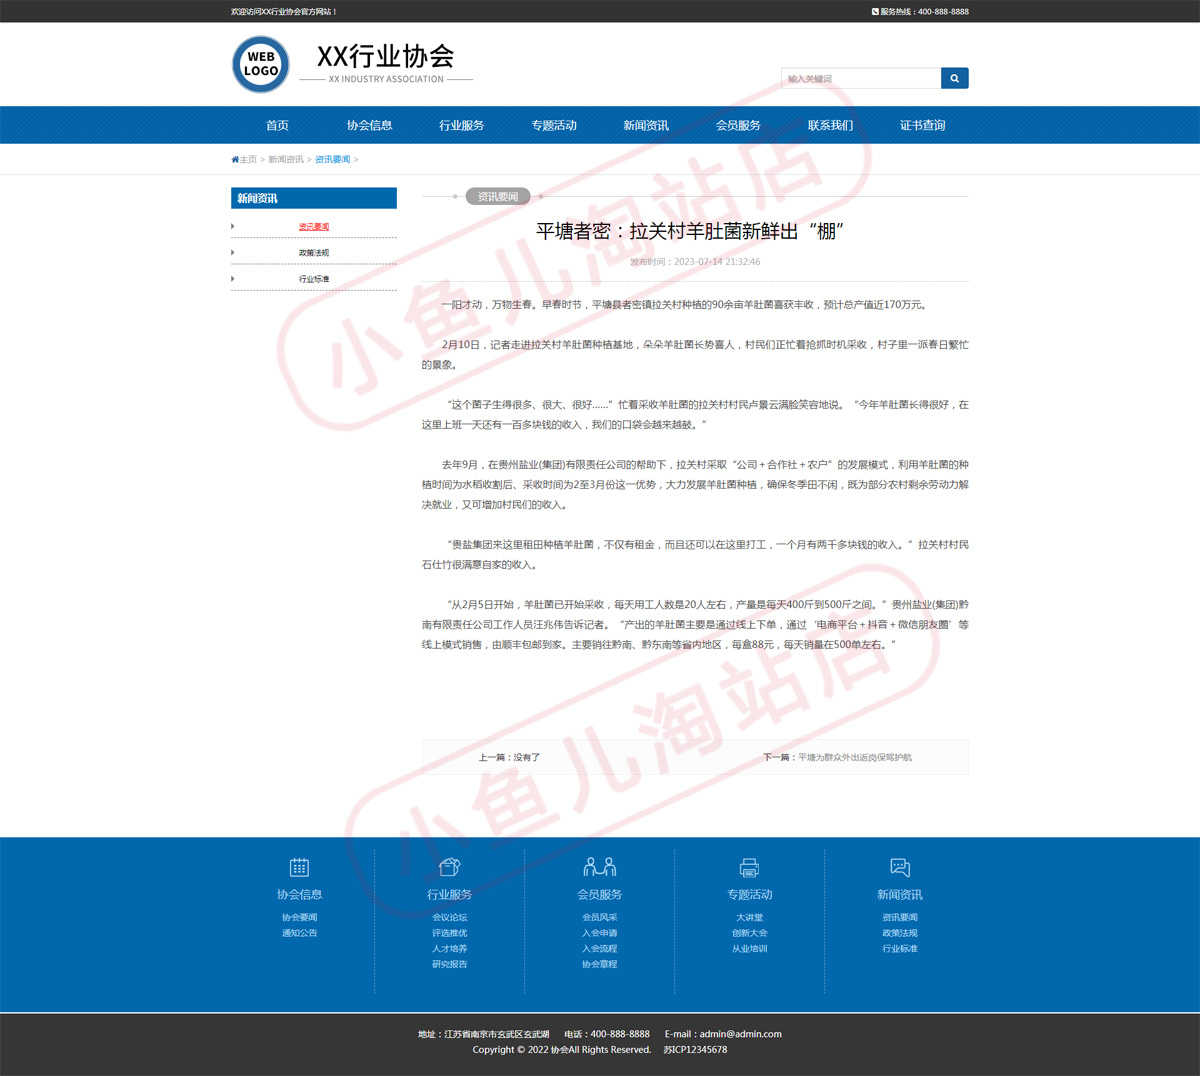
Task: Click footer heading 协会信息
Action: click(299, 894)
